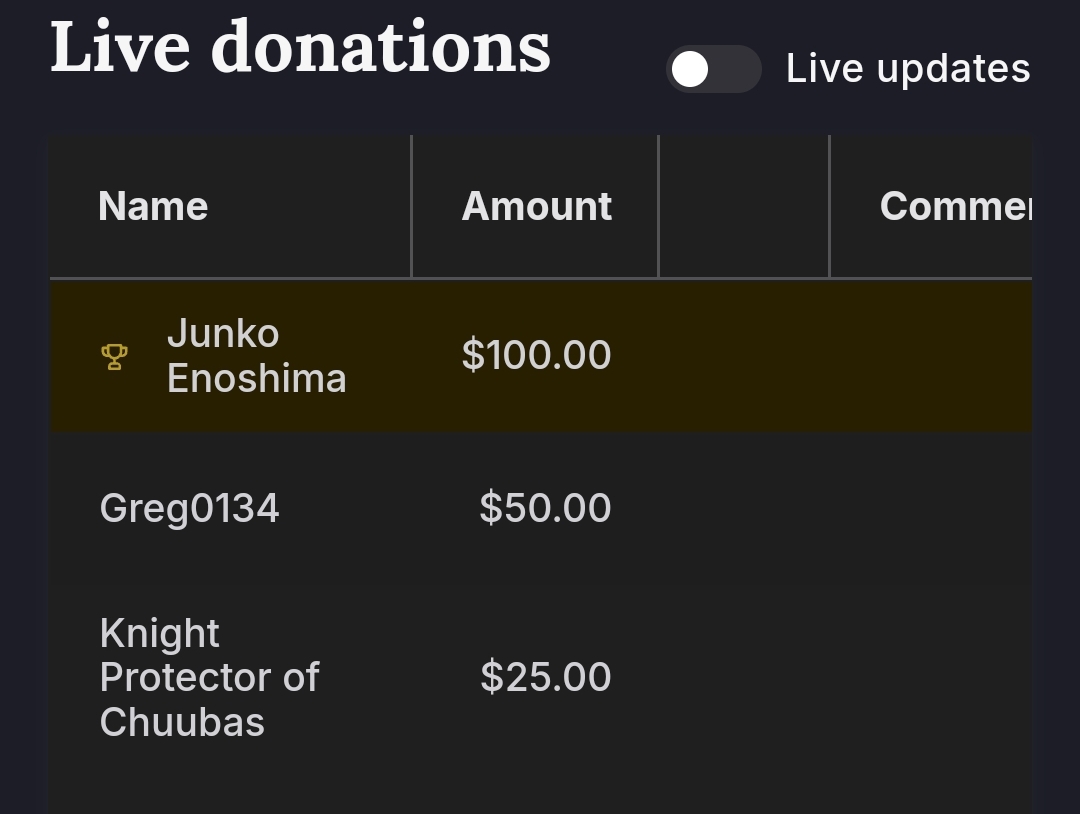Image resolution: width=1080 pixels, height=814 pixels.
Task: Grab the divider between Name and Amount headers
Action: pos(411,206)
